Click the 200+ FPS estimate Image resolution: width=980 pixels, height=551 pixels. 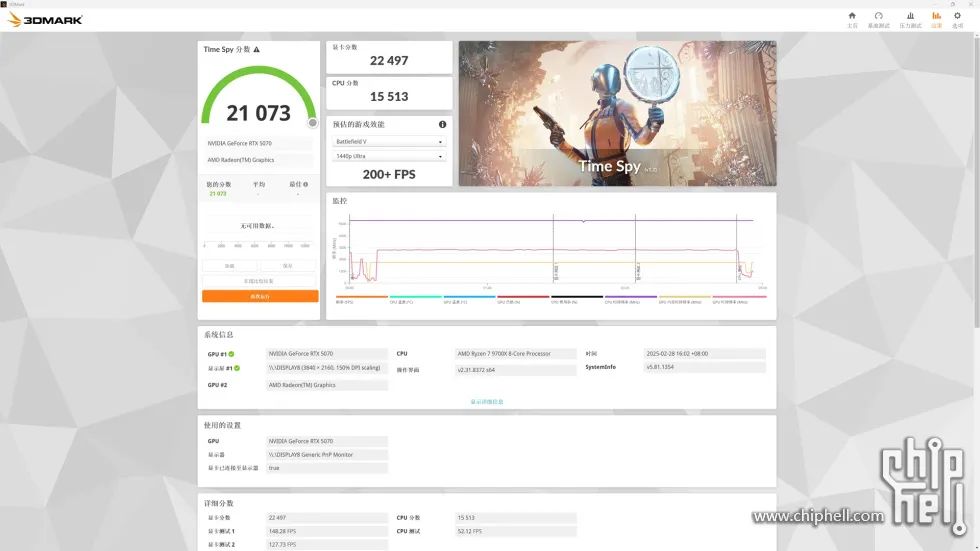[389, 174]
